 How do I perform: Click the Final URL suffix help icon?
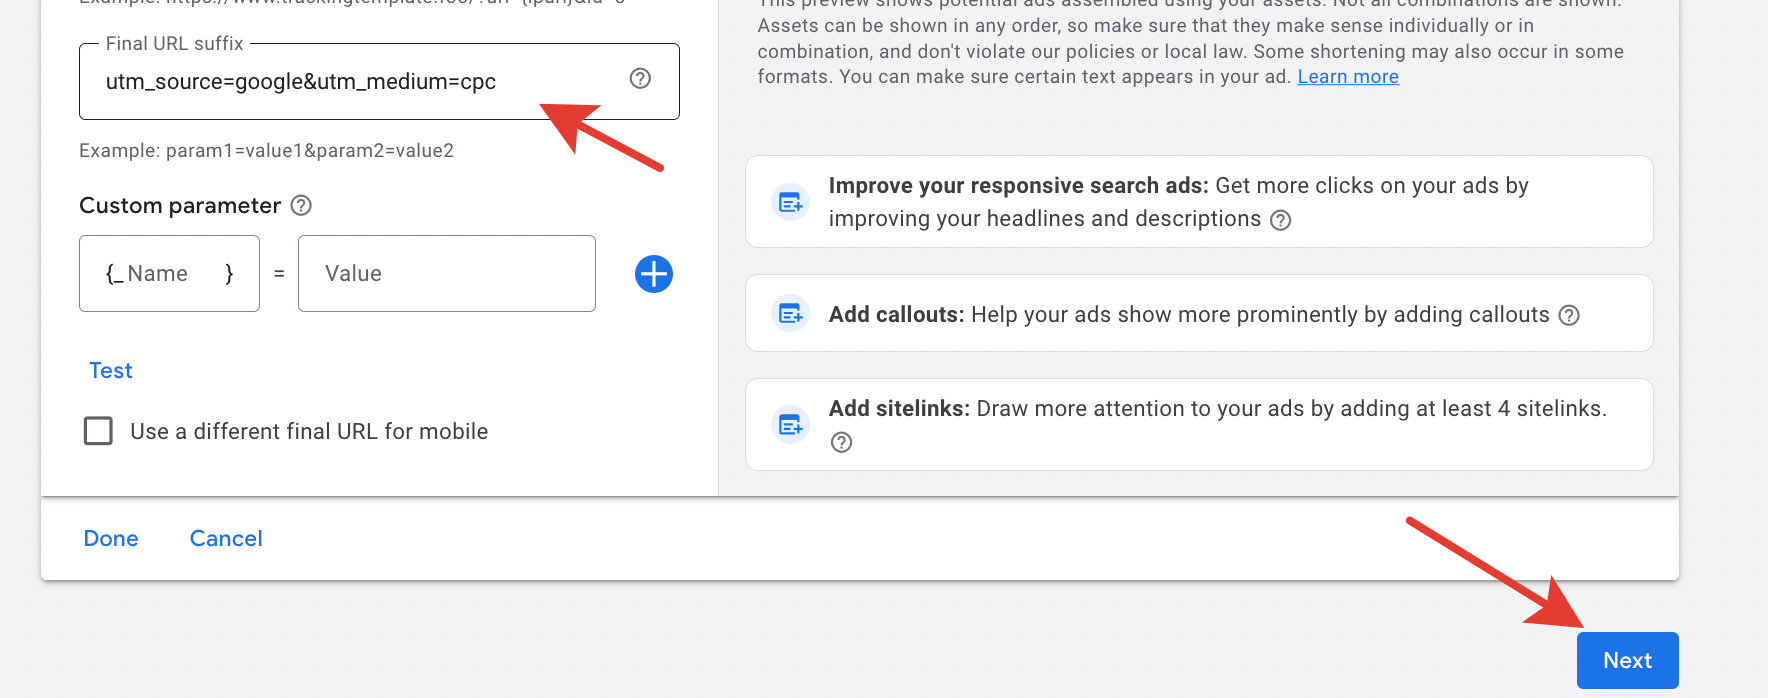(x=640, y=79)
